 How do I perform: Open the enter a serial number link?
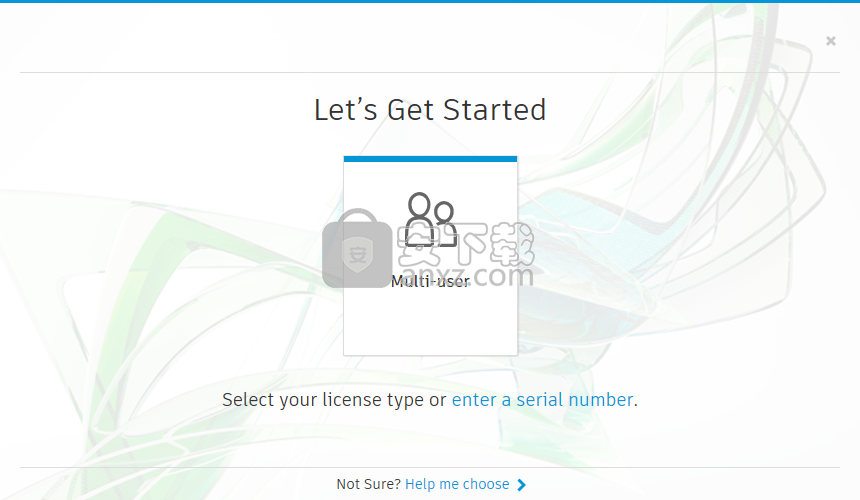click(x=542, y=400)
